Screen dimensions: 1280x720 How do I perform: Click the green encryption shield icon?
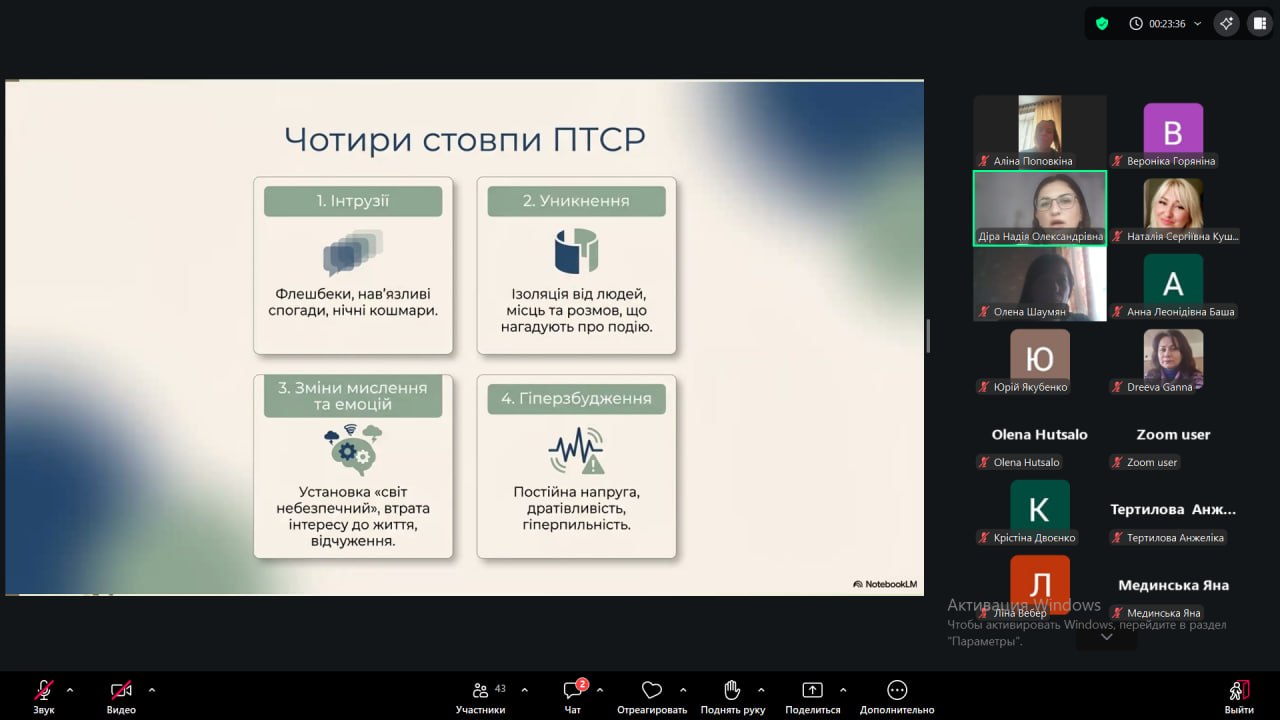coord(1102,23)
